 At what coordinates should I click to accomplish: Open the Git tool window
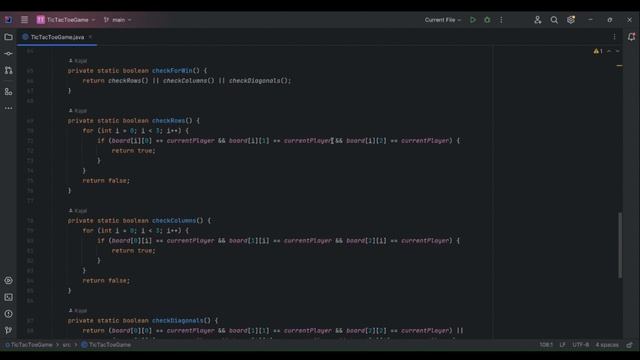[8, 330]
